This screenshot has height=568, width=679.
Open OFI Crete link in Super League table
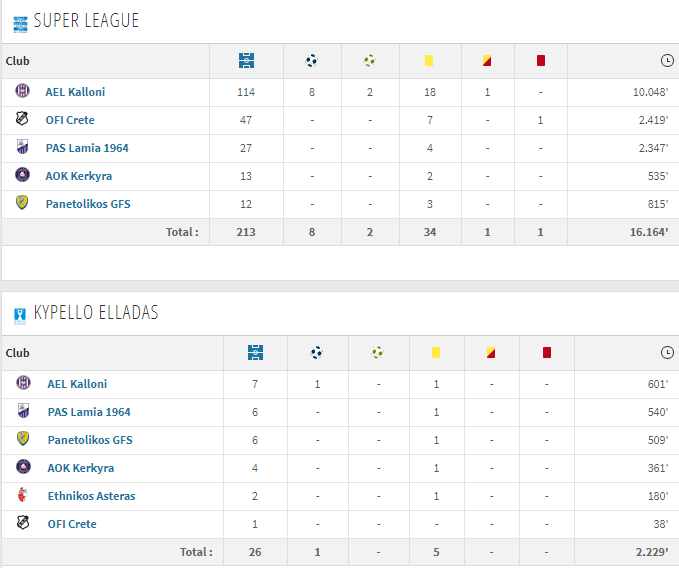click(70, 120)
